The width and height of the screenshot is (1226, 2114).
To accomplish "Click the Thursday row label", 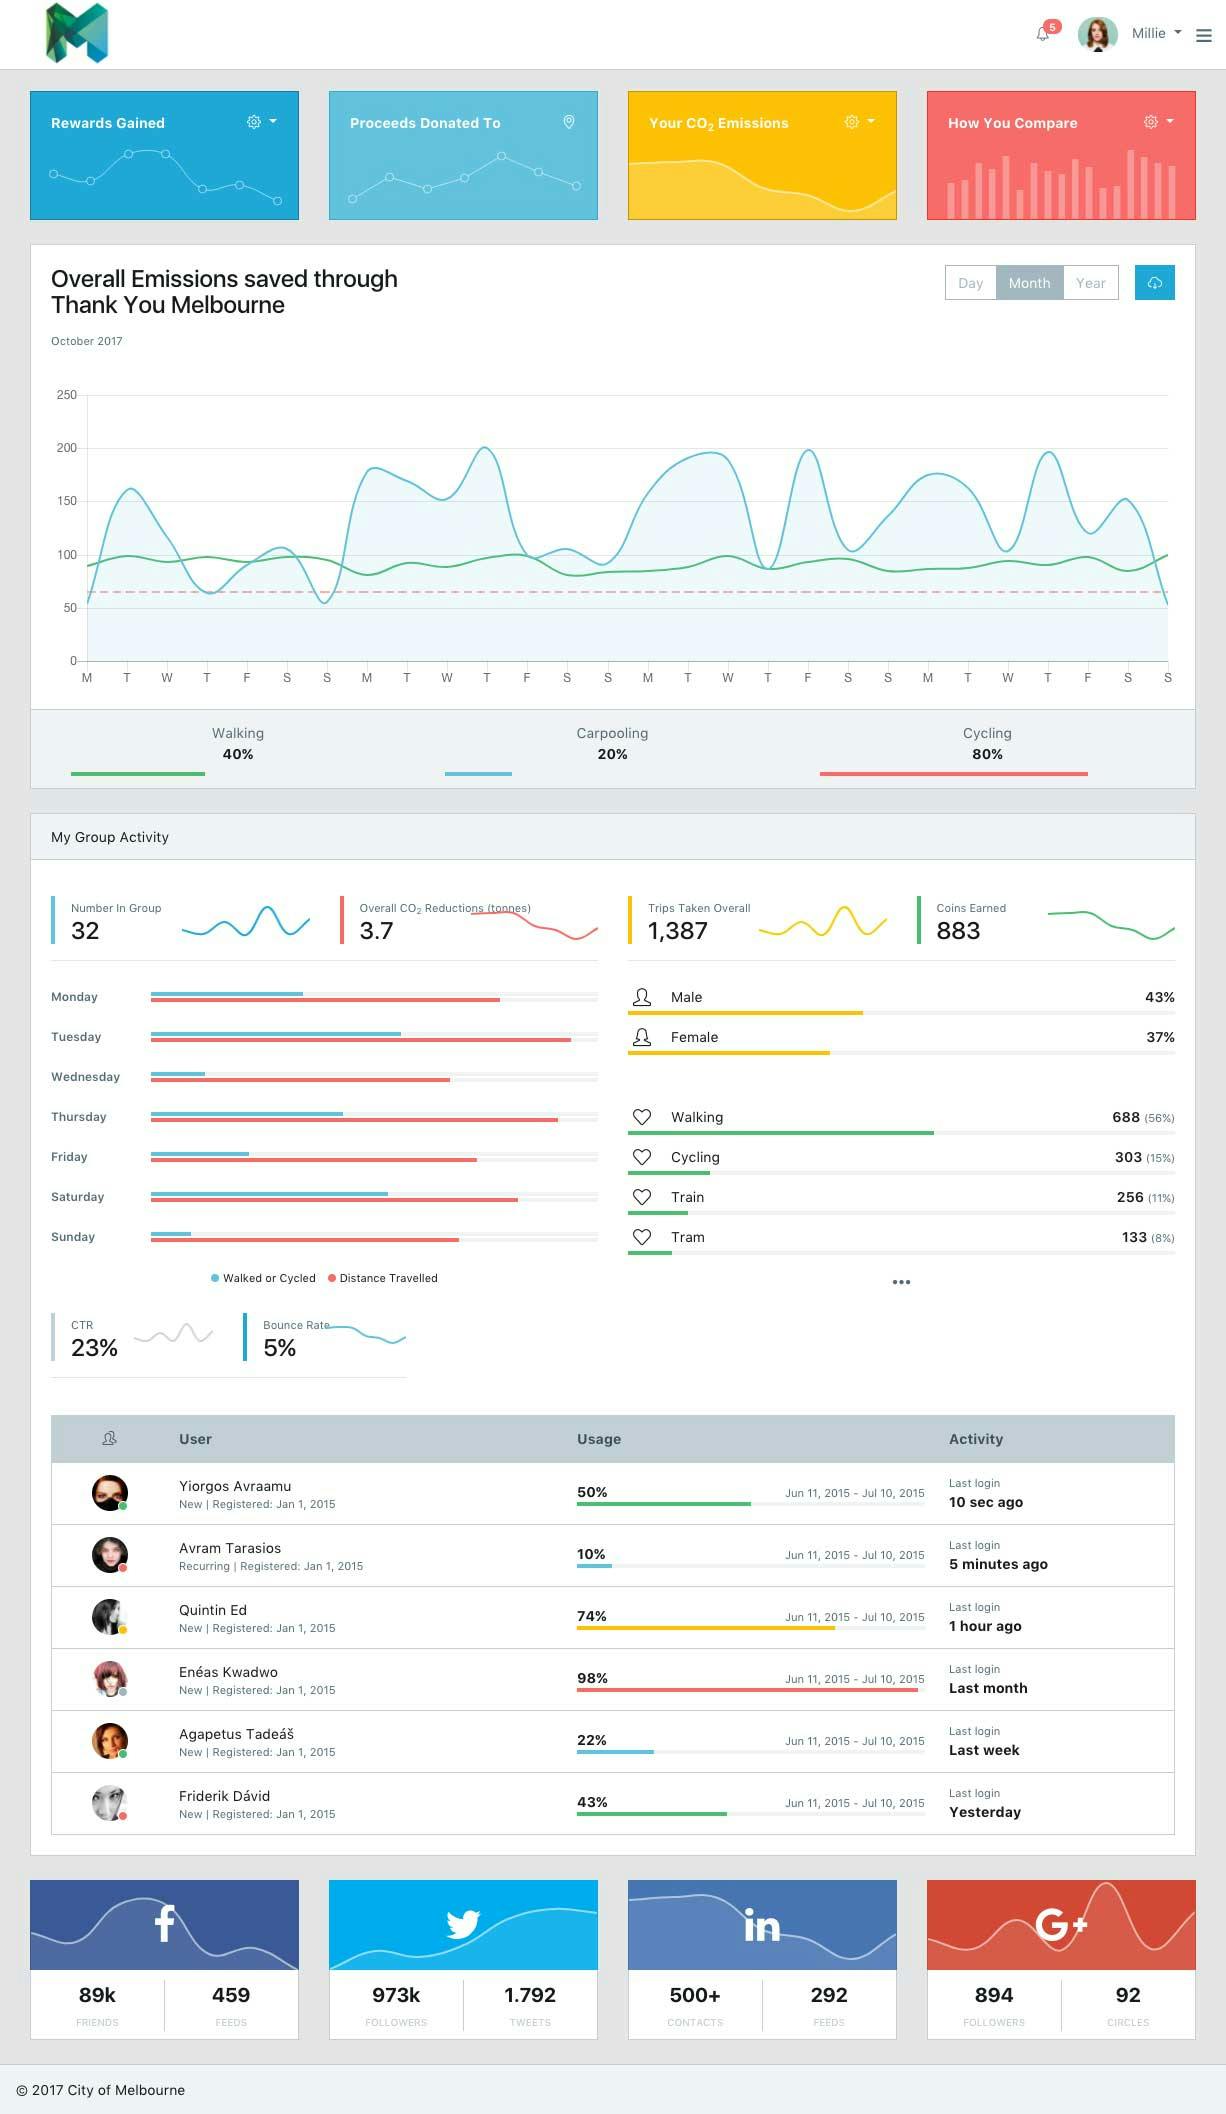I will tap(78, 1117).
